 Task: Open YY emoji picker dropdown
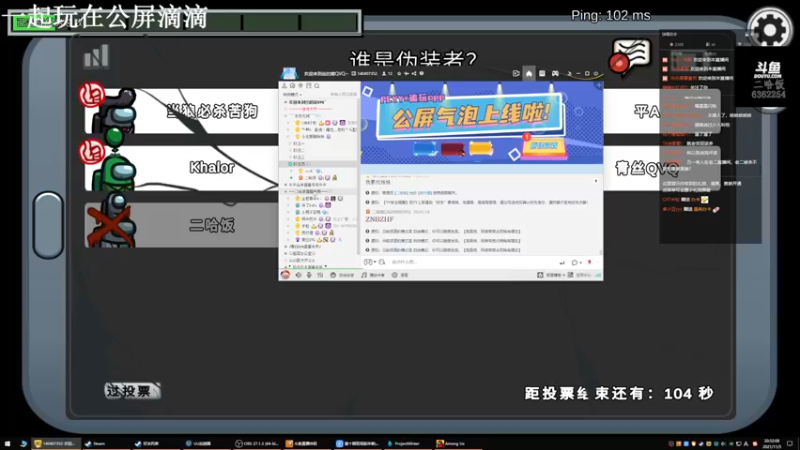coord(369,262)
